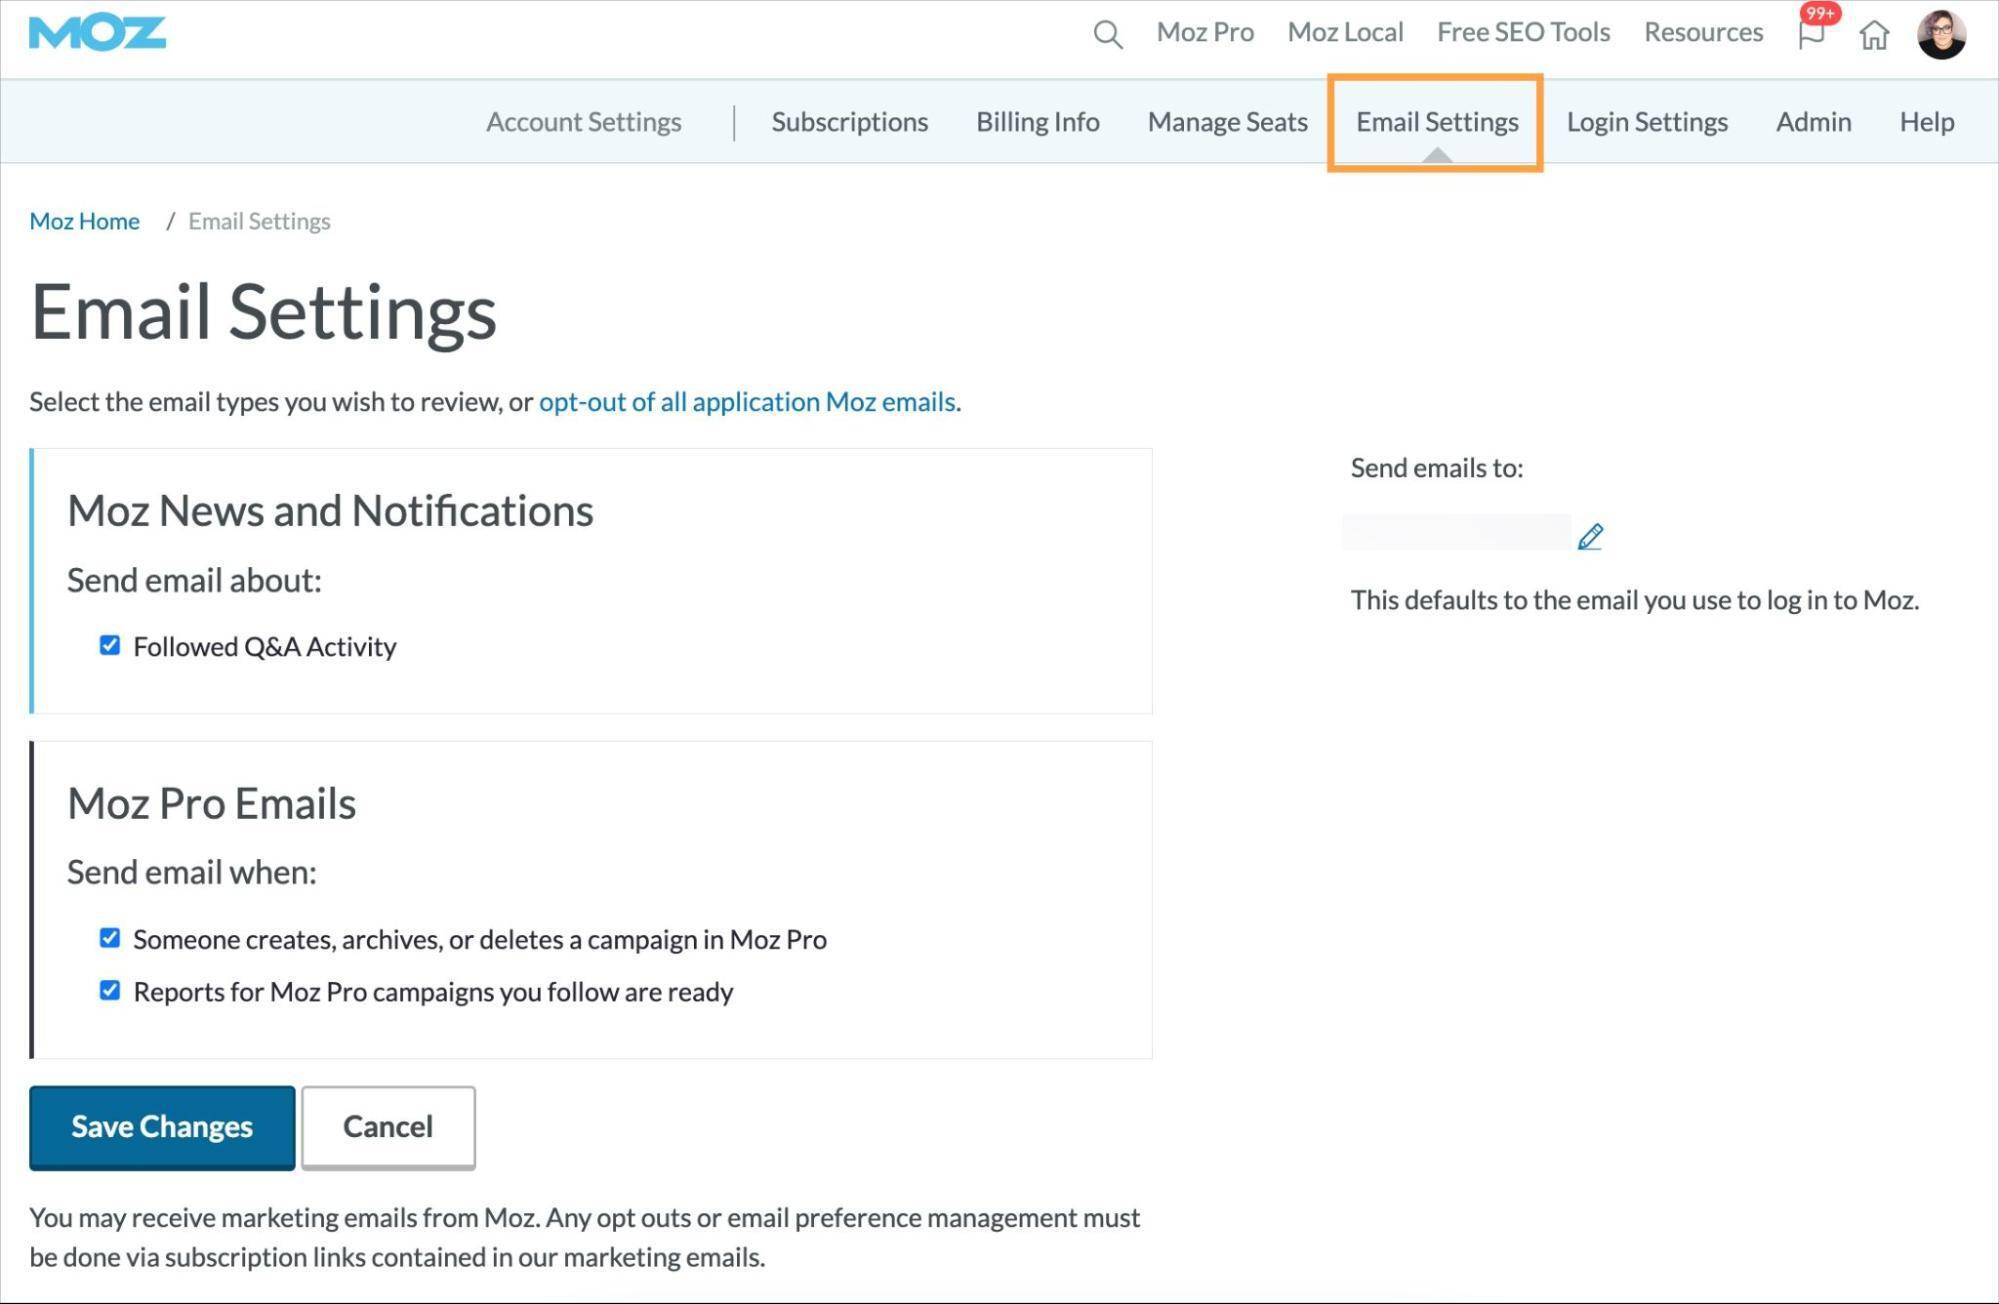Edit the email address with the pencil icon
Screen dimensions: 1999x1304
point(1590,537)
